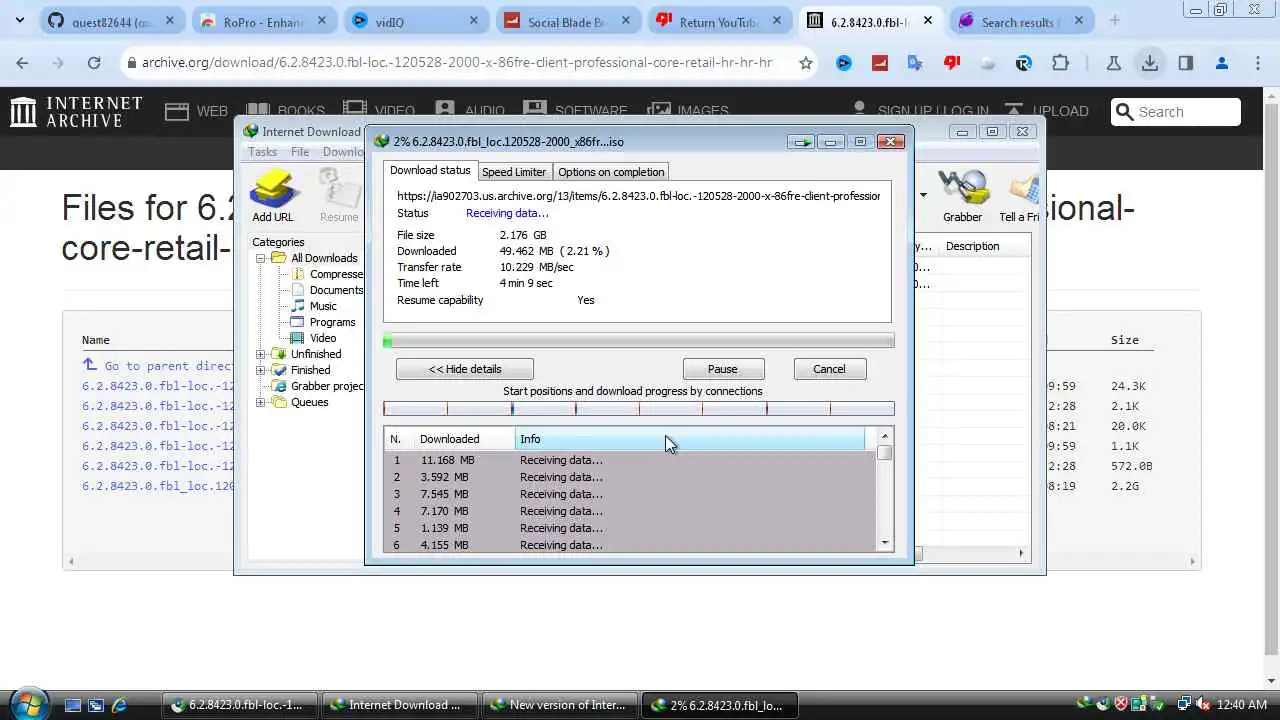1280x720 pixels.
Task: Open the Tasks menu in IDM
Action: coord(263,152)
